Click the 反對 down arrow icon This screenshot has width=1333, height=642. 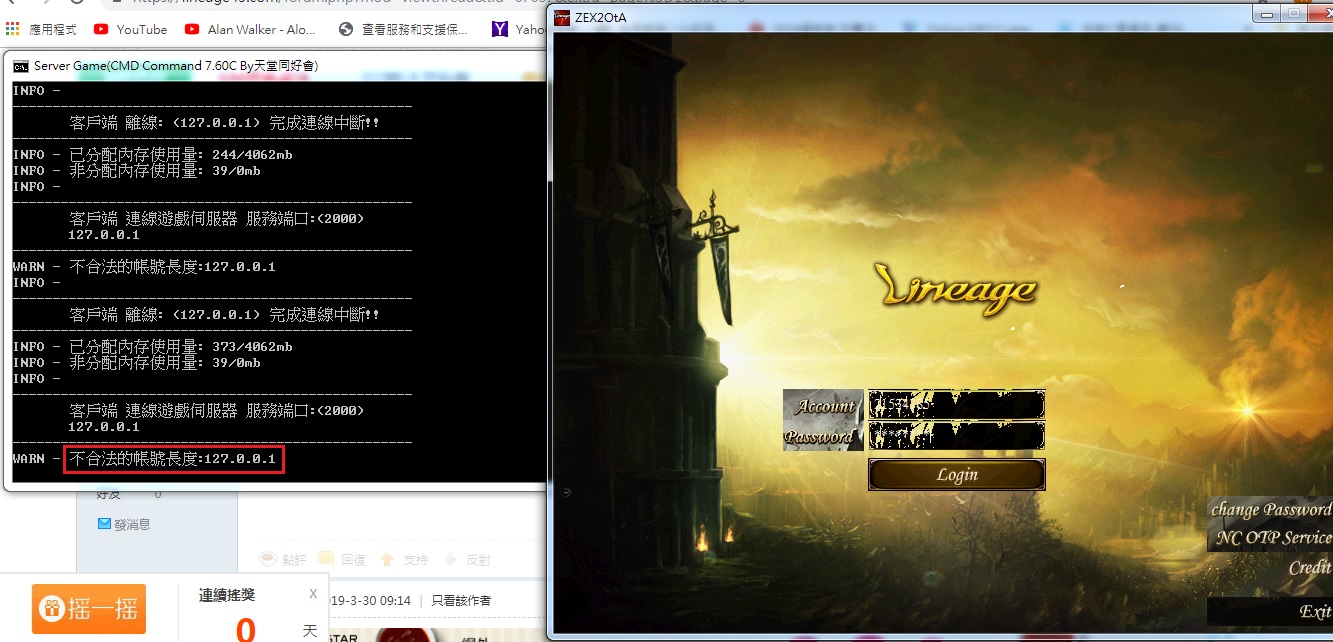(x=451, y=559)
